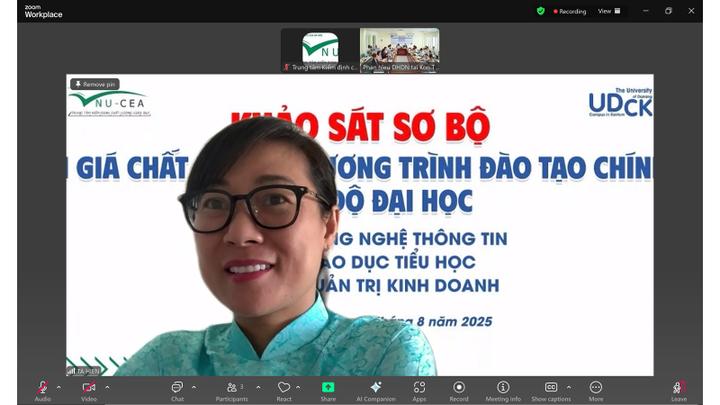Image resolution: width=720 pixels, height=405 pixels.
Task: Expand the participants options caret
Action: coord(259,388)
